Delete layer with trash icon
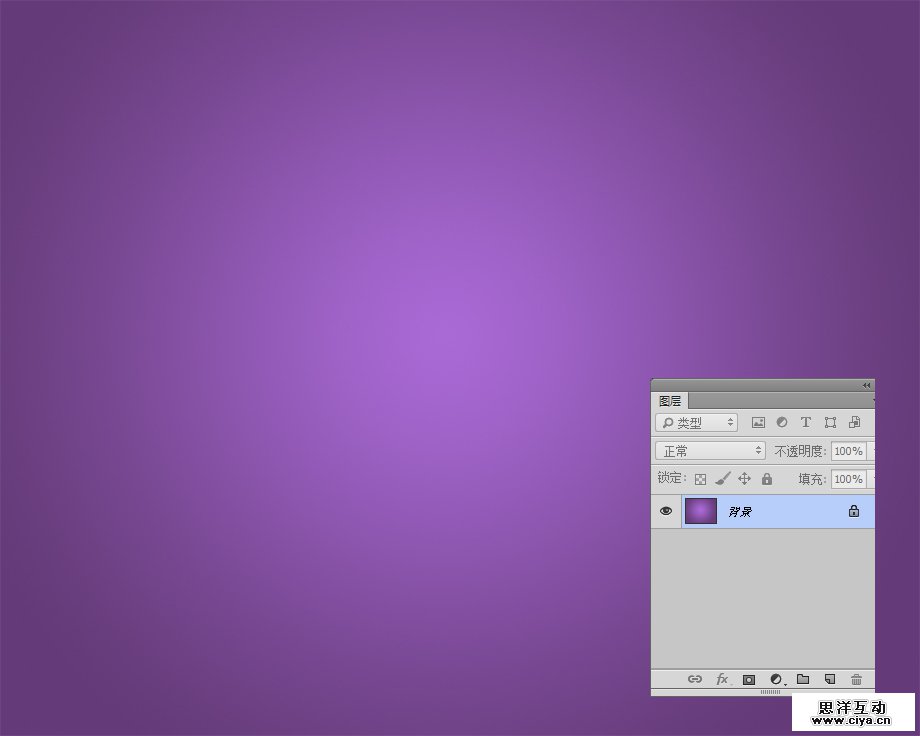 click(x=856, y=679)
